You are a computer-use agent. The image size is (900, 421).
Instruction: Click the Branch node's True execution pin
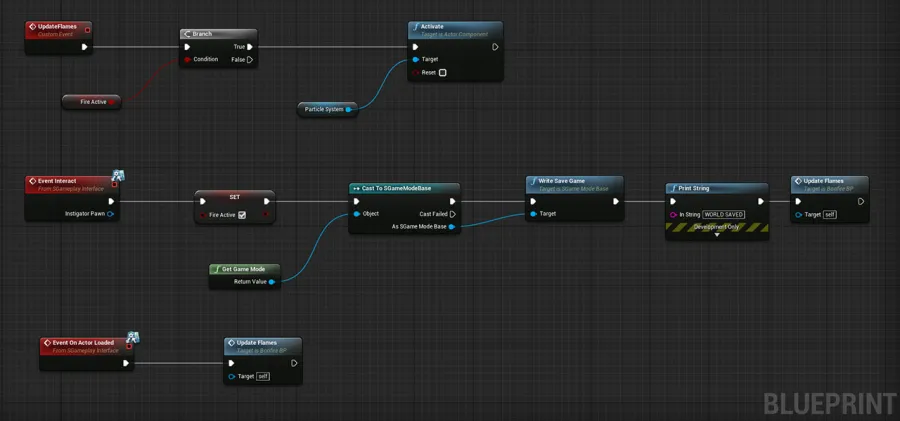250,46
